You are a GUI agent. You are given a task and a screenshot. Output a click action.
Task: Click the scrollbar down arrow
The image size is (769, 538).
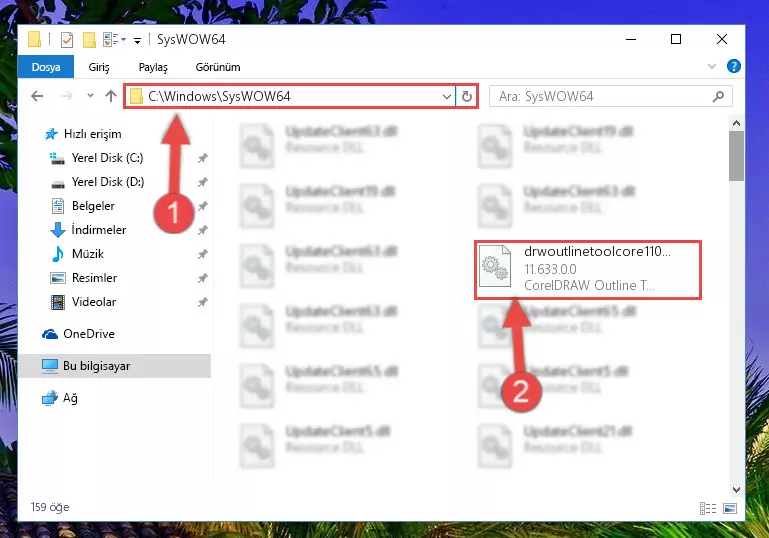pos(736,489)
